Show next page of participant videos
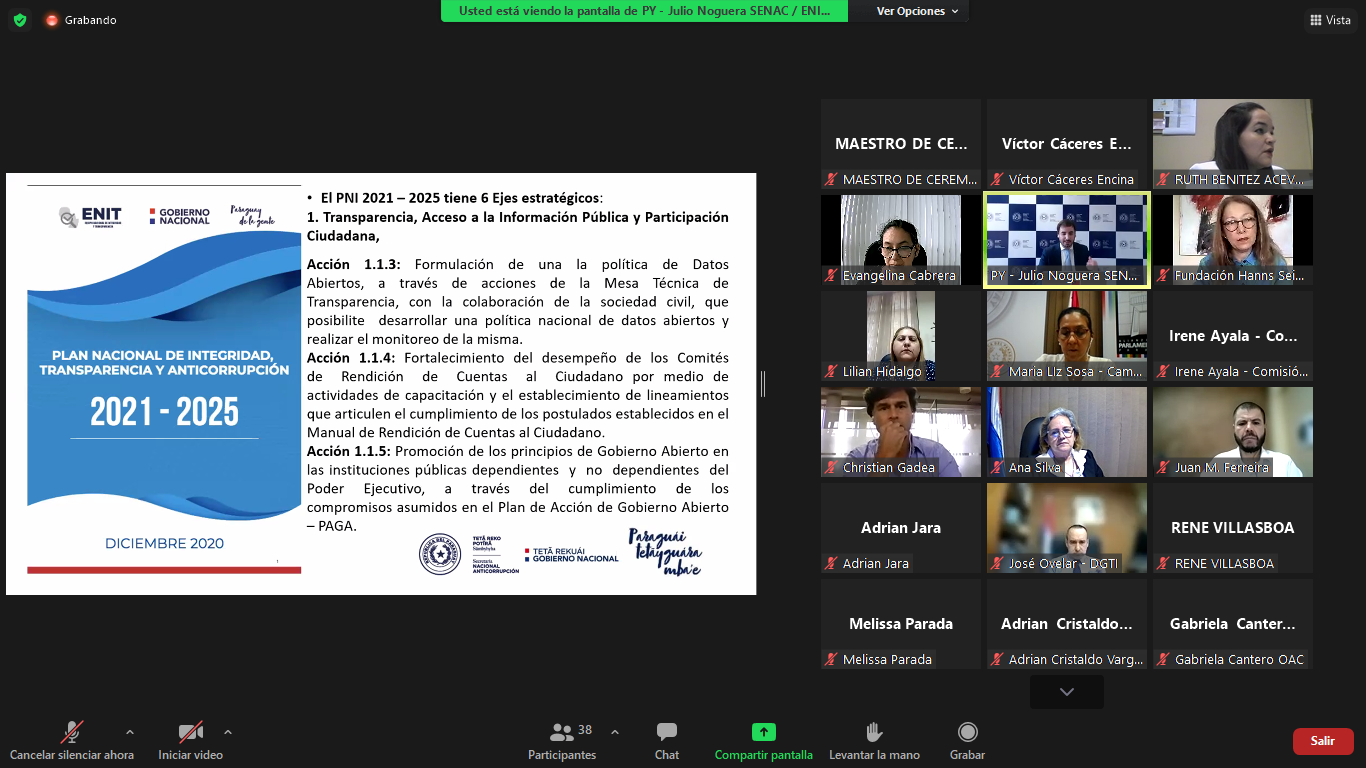1366x768 pixels. (1067, 692)
